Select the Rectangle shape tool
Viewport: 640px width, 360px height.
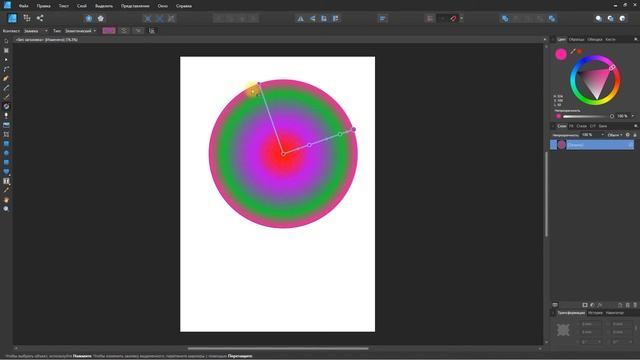(x=6, y=144)
